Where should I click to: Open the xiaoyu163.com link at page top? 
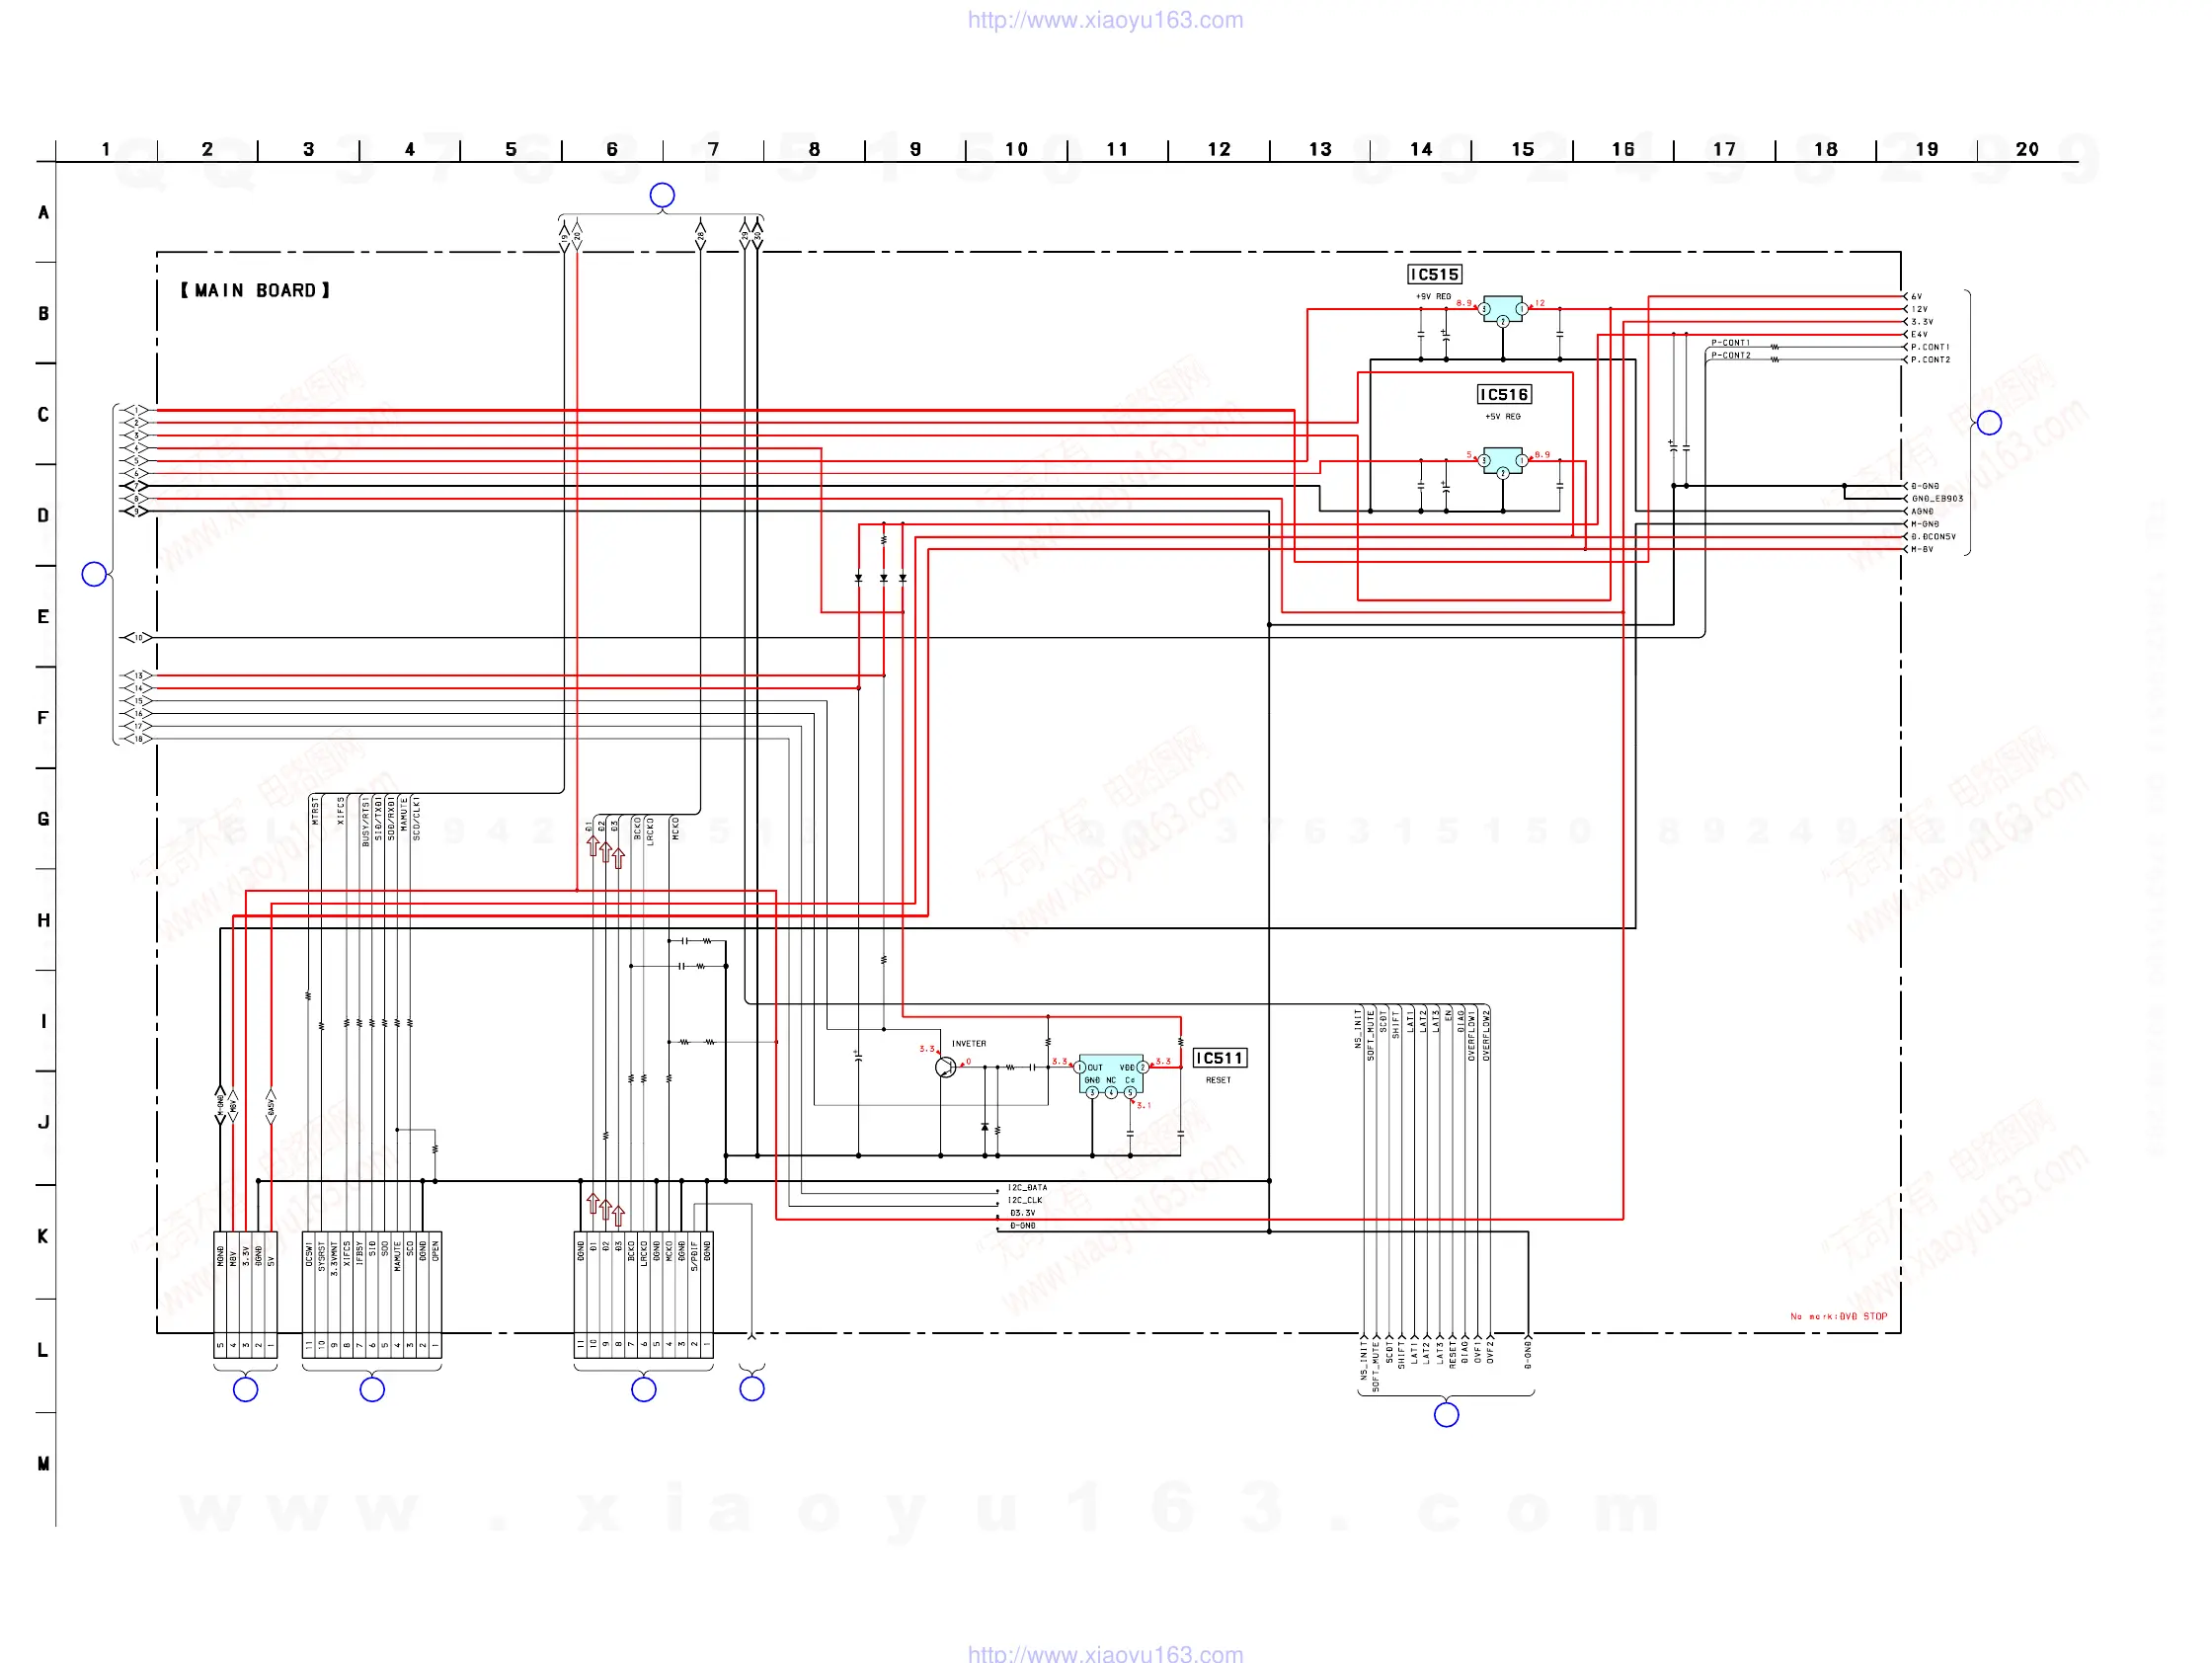(1105, 20)
